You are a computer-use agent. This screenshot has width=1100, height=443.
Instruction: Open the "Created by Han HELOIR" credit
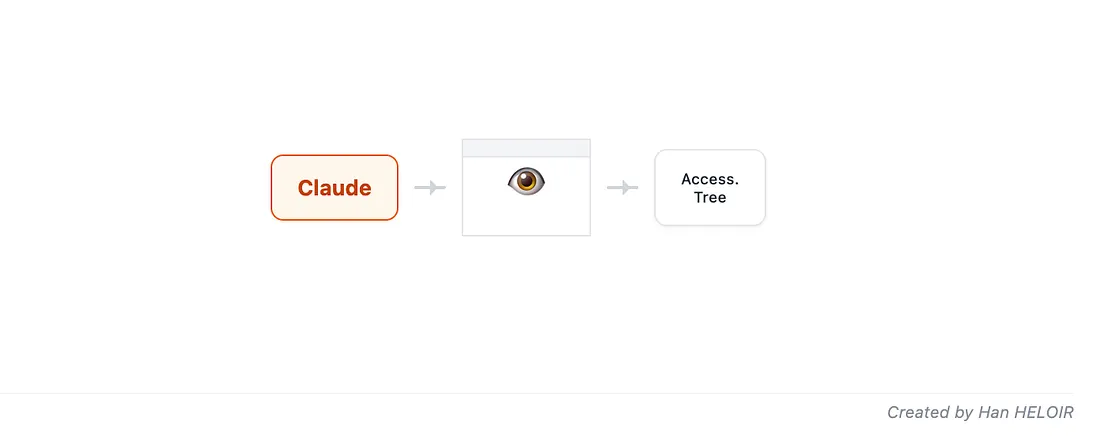[980, 412]
